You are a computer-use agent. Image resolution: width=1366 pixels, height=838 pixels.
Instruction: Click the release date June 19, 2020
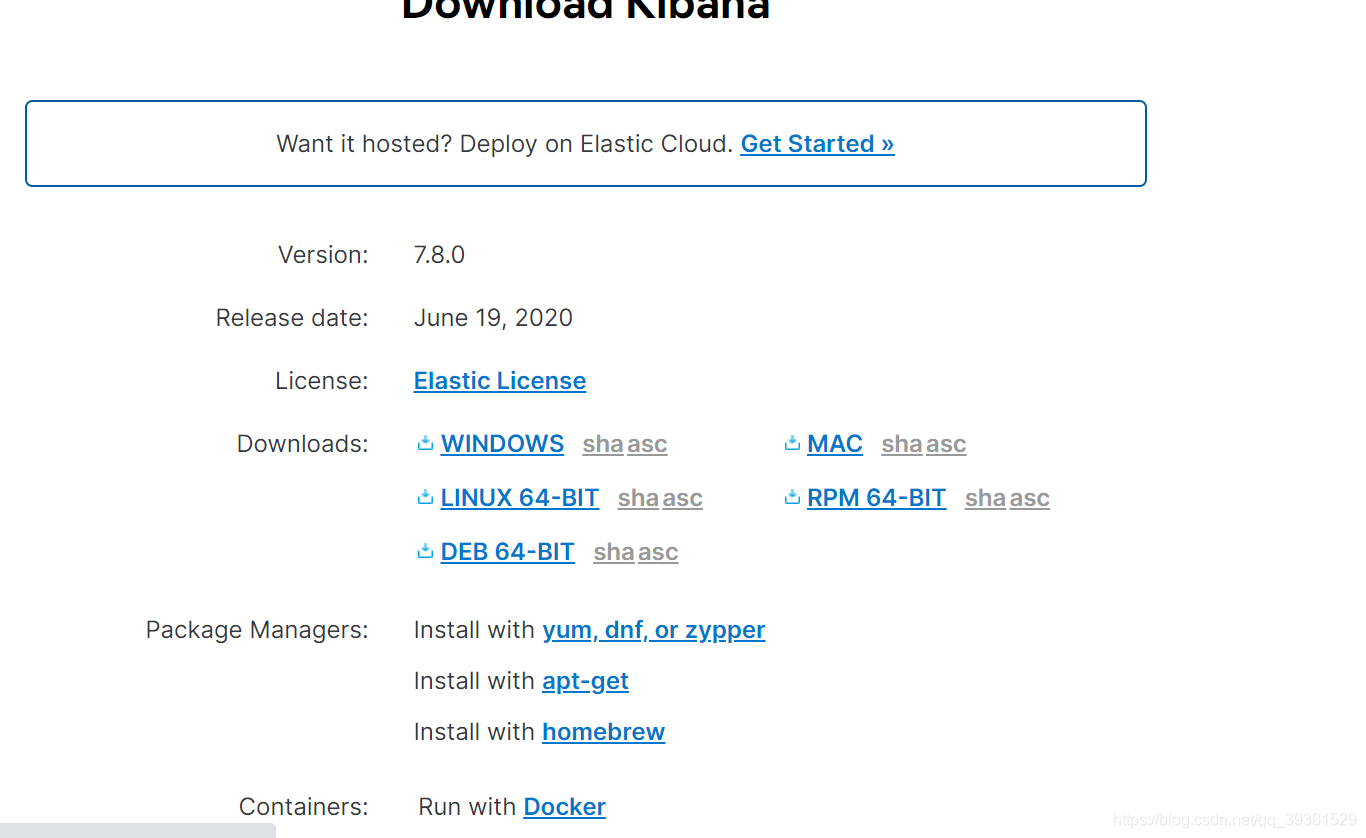(493, 318)
